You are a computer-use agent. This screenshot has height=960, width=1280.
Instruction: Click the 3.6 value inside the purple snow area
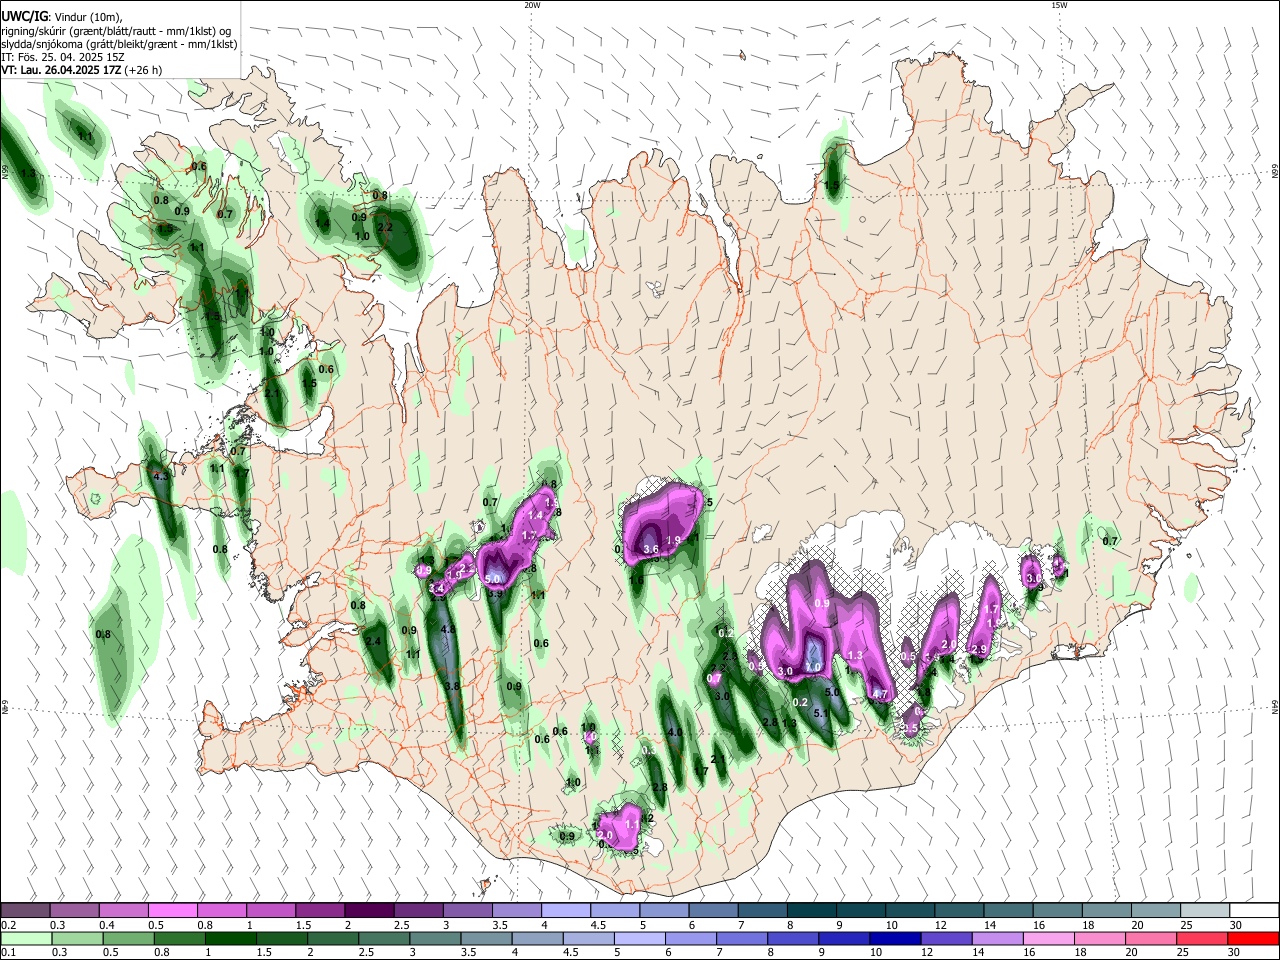(650, 549)
